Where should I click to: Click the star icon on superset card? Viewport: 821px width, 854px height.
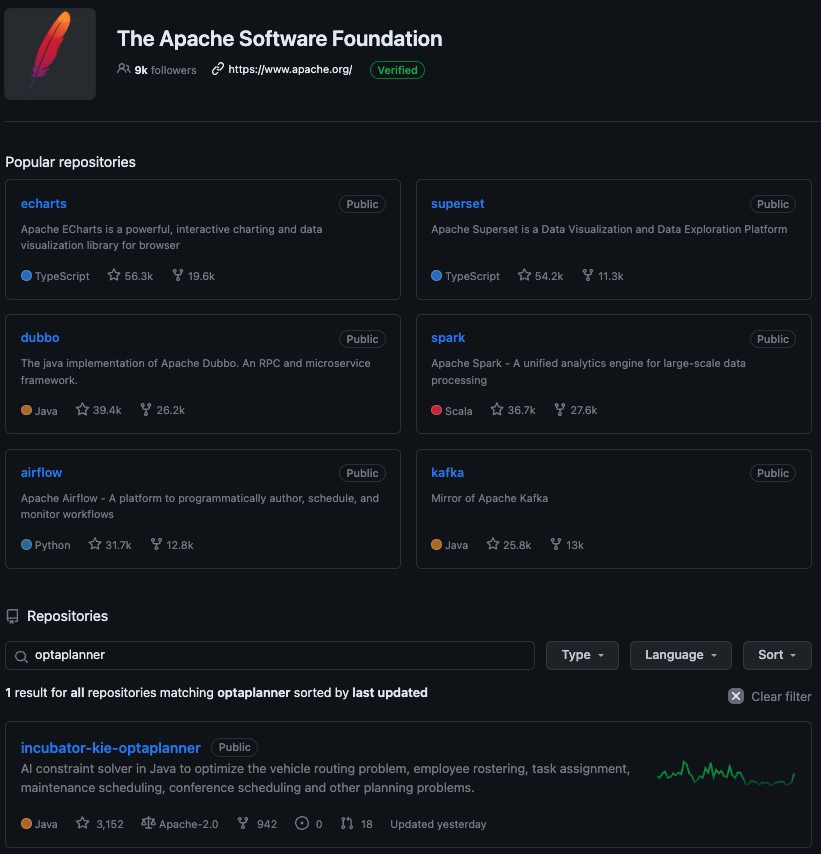pos(524,275)
